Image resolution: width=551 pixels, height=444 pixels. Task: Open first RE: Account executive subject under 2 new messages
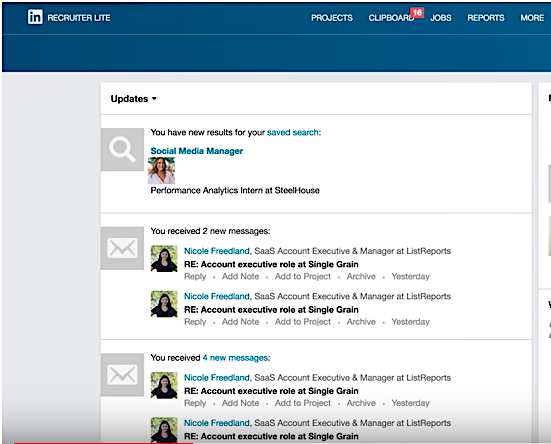271,265
